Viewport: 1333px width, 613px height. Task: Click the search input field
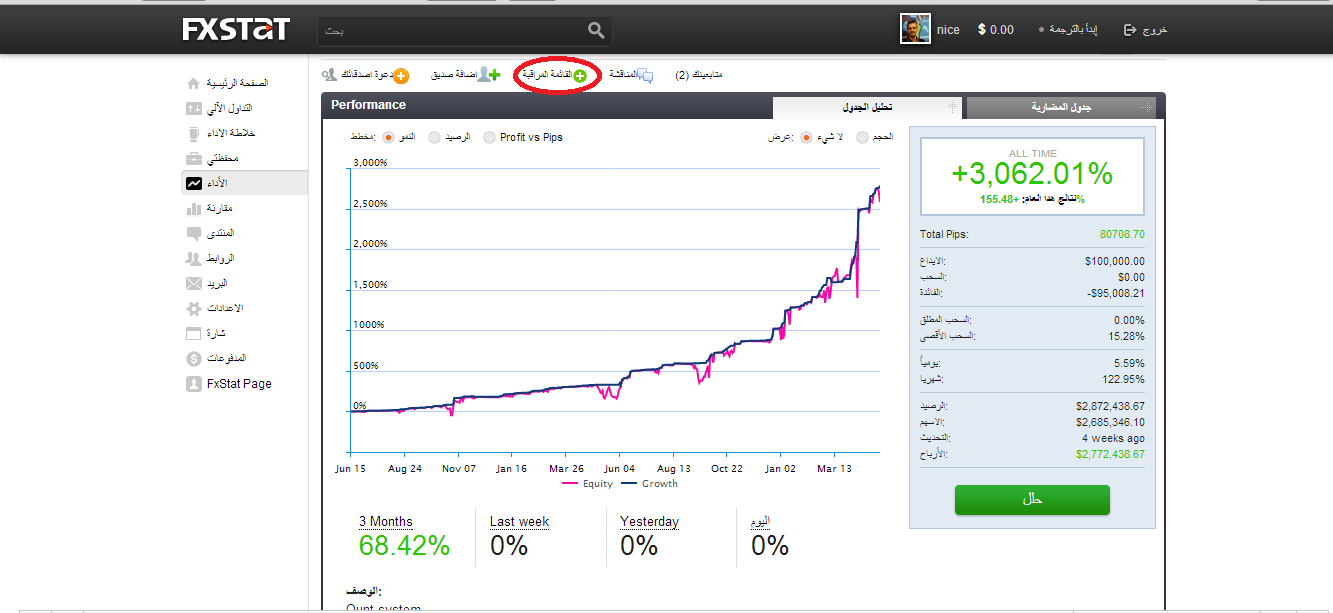click(x=450, y=31)
